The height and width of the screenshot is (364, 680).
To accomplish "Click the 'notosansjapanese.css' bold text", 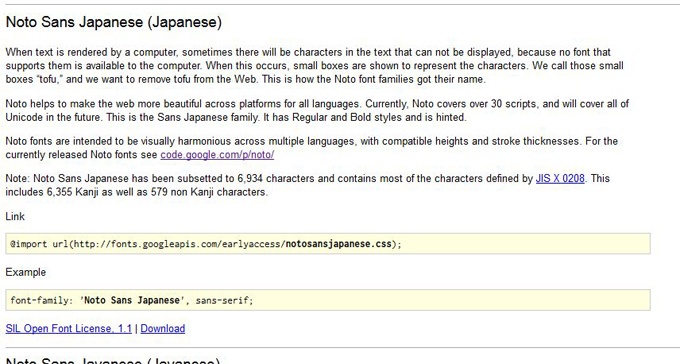I will (x=338, y=244).
